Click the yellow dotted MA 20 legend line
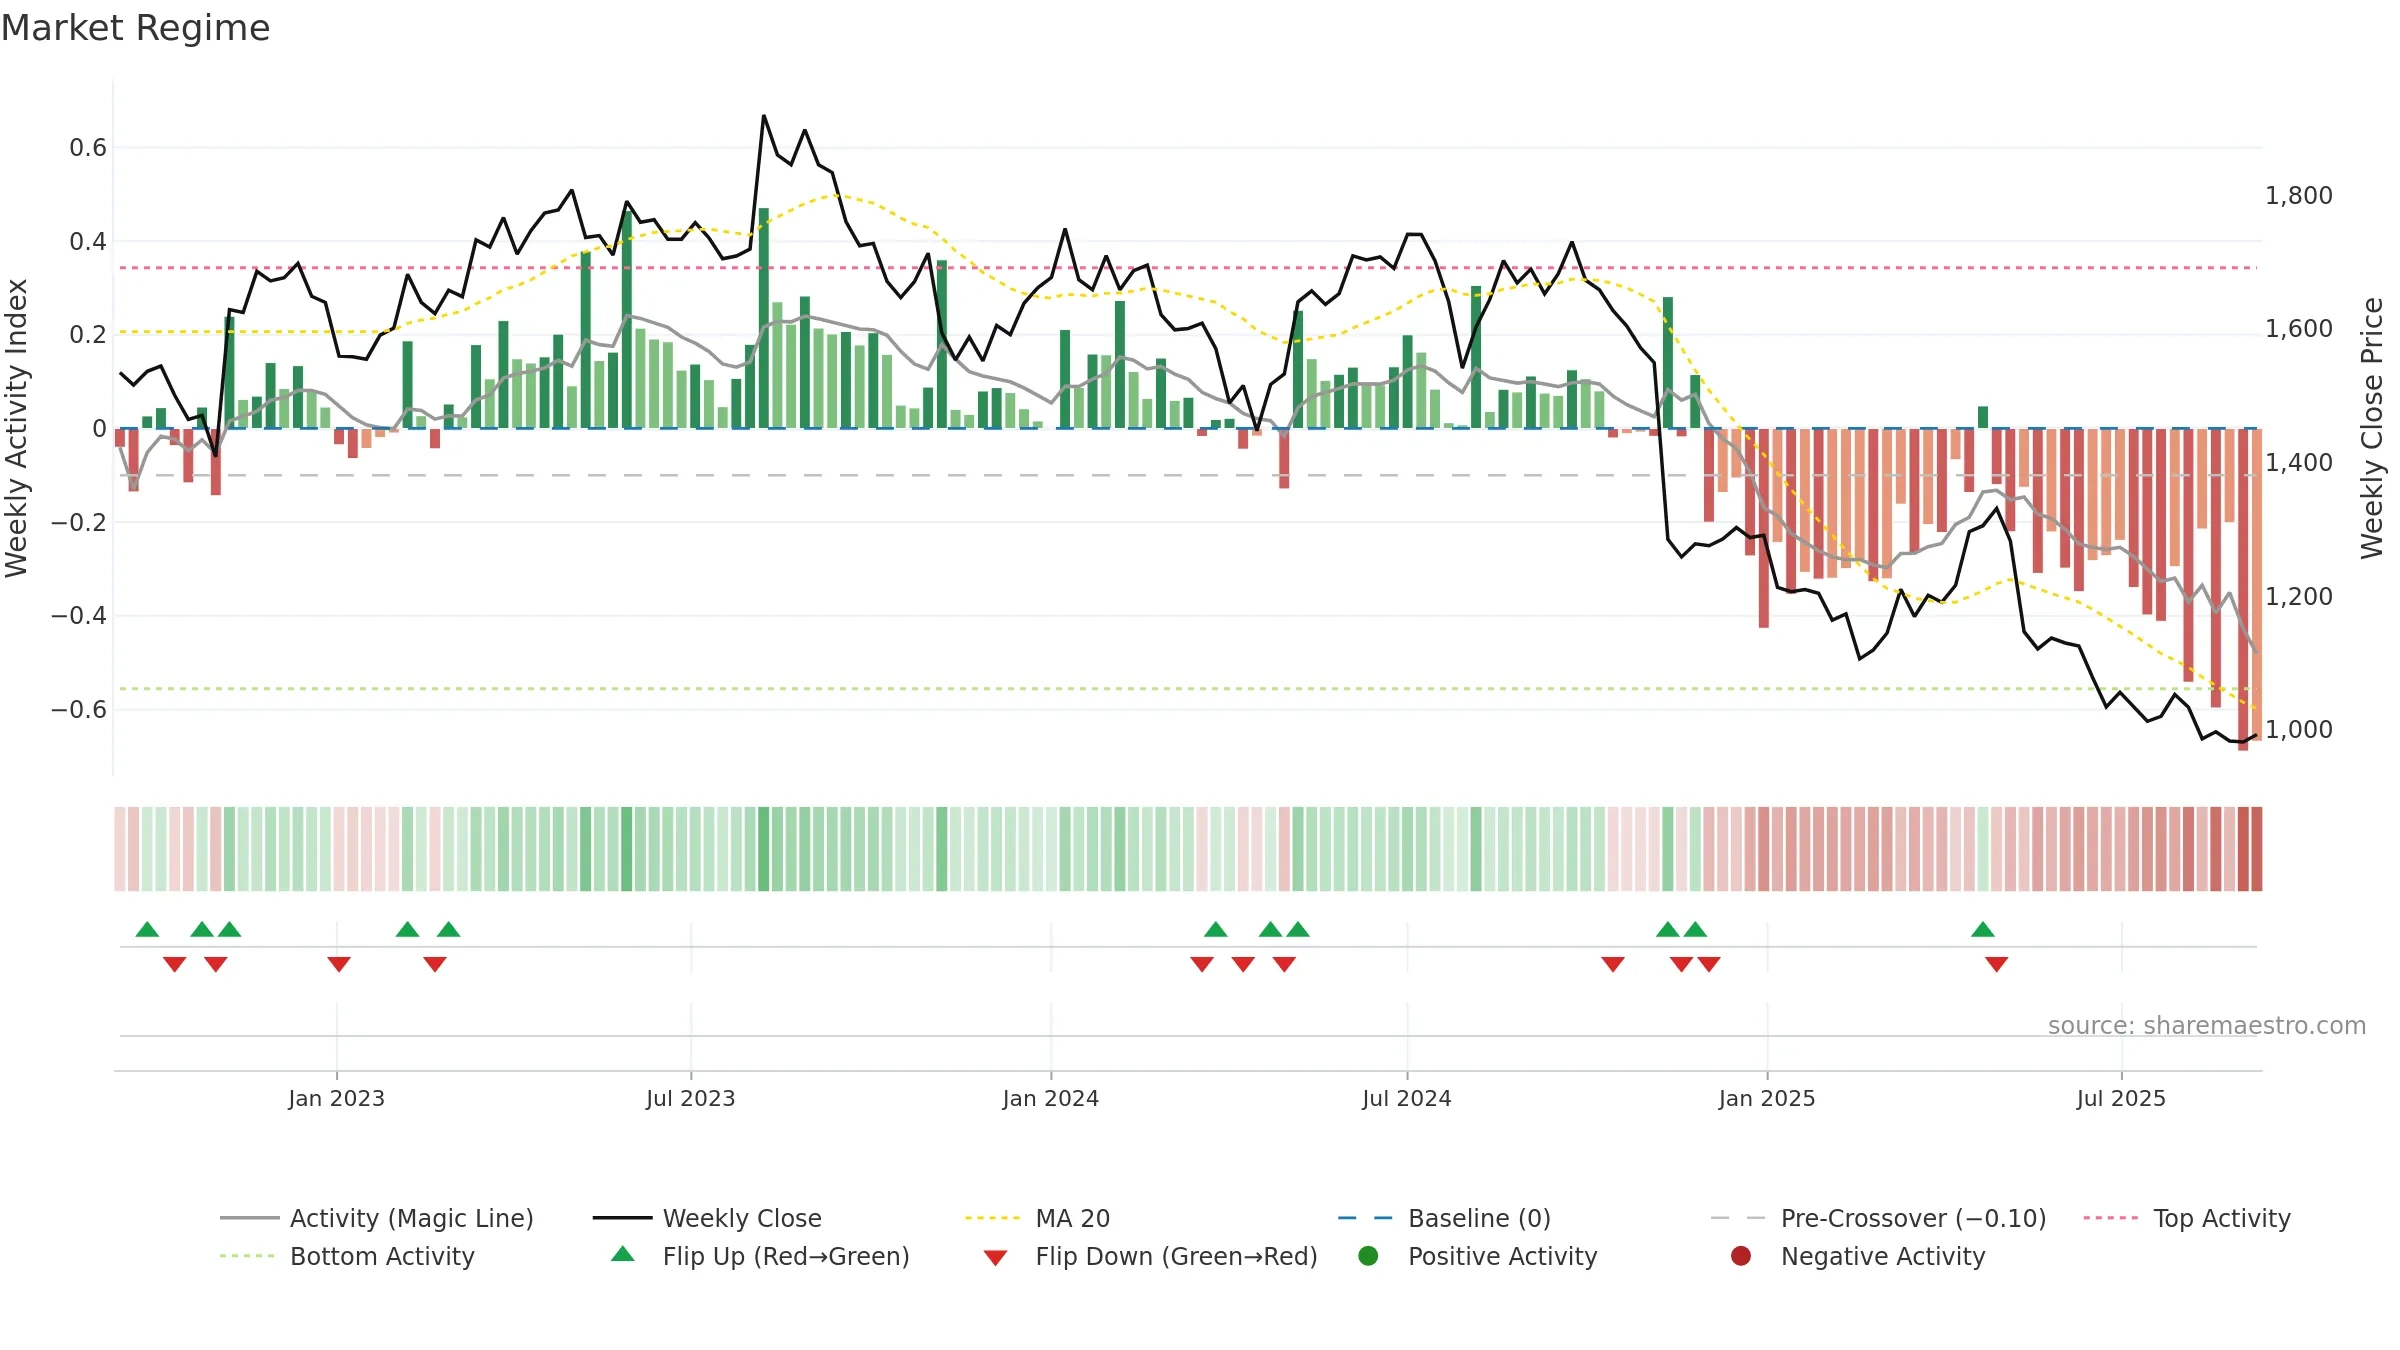 point(993,1218)
